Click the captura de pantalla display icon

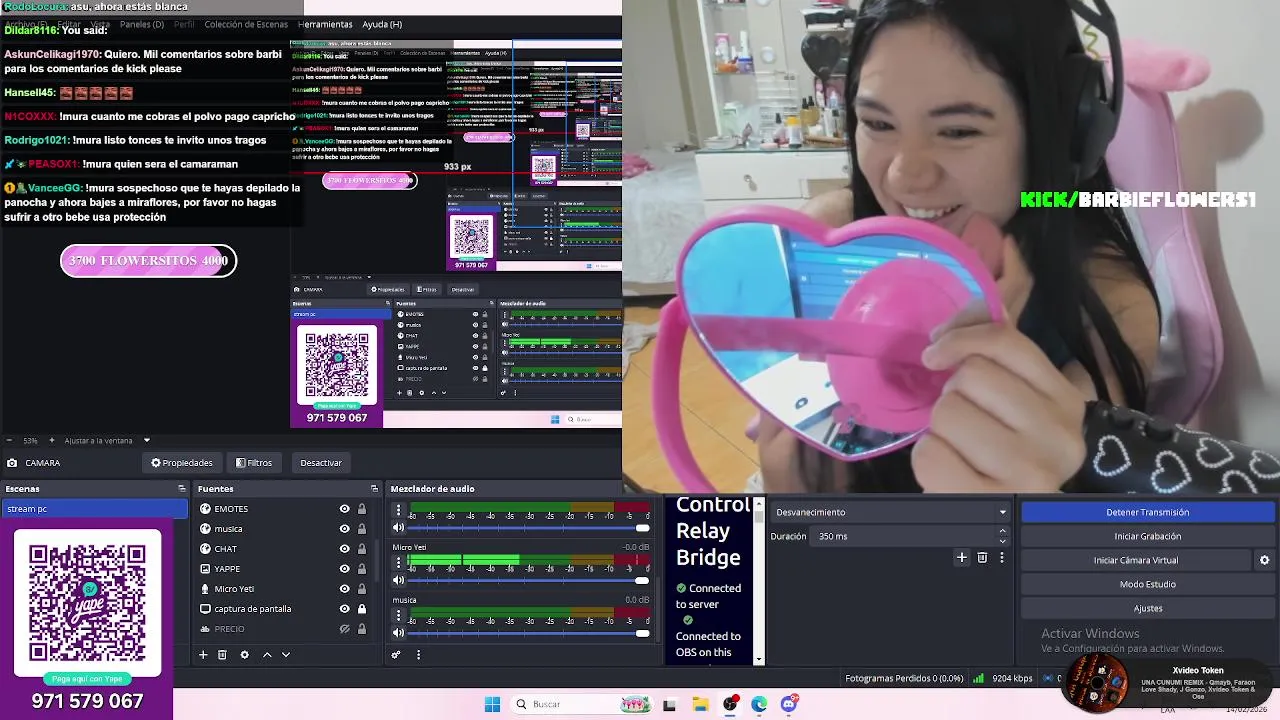pos(205,609)
